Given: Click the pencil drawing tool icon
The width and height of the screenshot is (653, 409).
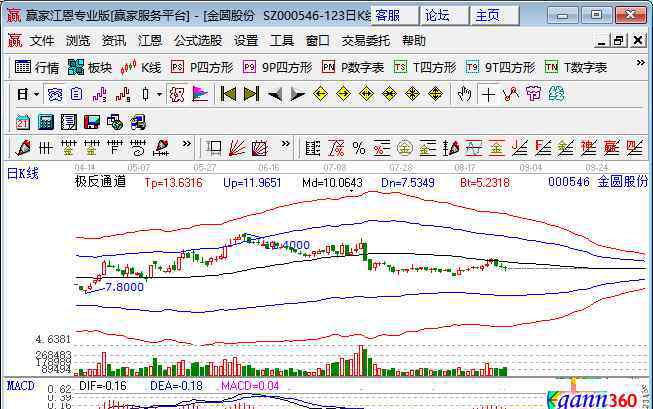Looking at the screenshot, I should pos(23,147).
